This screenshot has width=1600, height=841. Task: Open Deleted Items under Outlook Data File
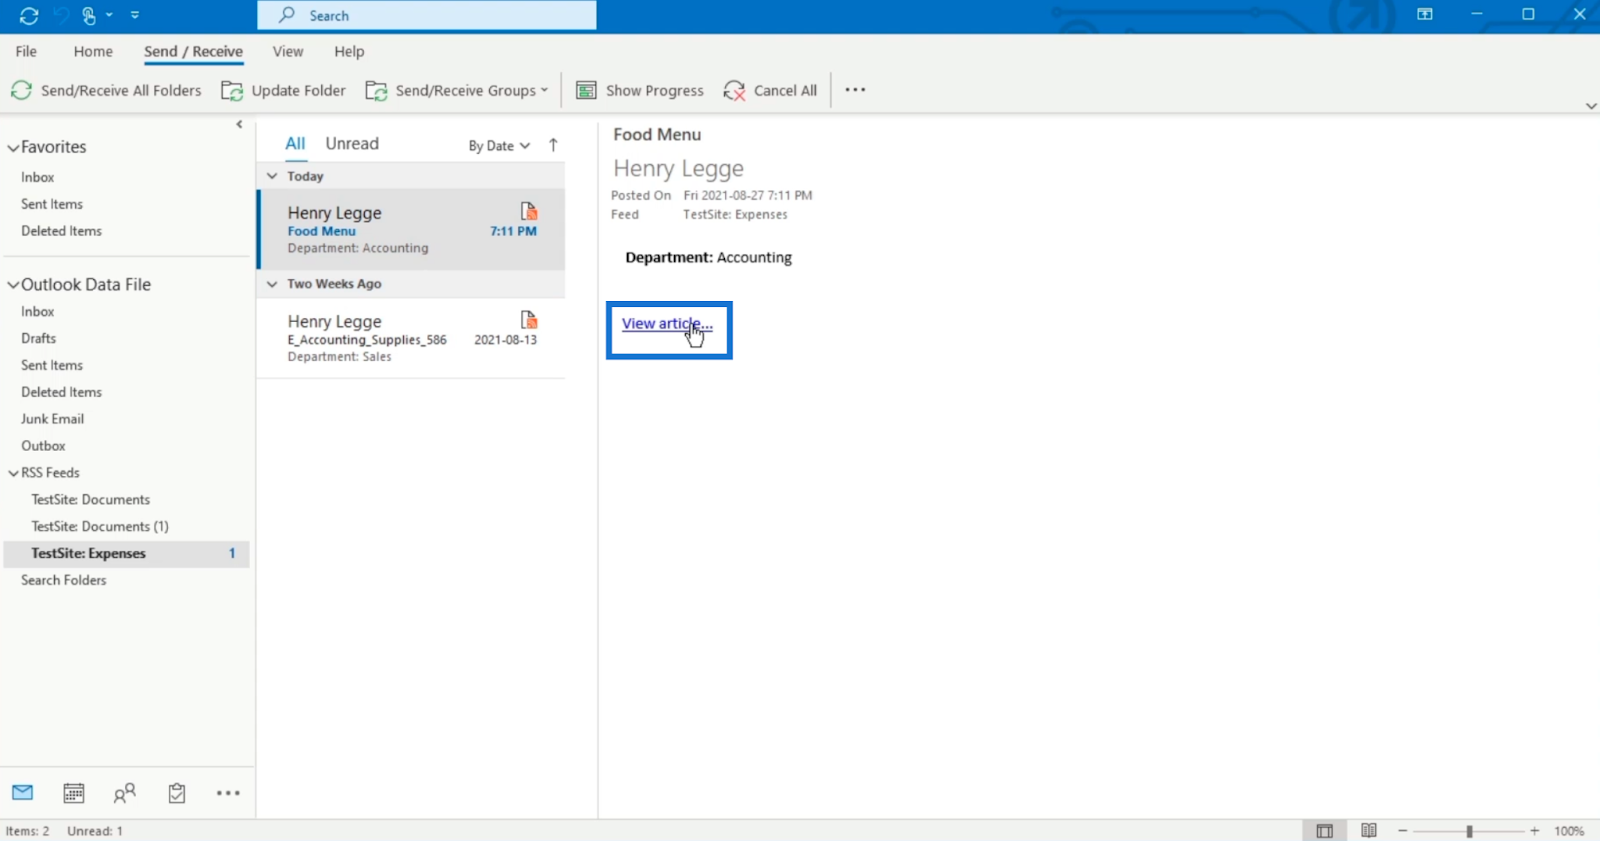click(x=61, y=392)
